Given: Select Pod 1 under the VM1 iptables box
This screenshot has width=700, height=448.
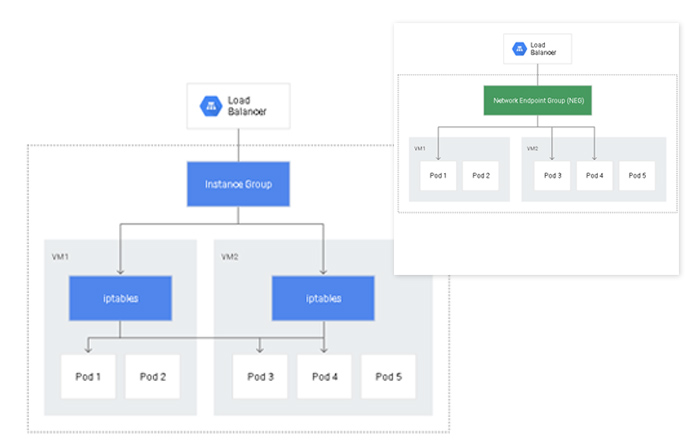Looking at the screenshot, I should click(x=88, y=377).
